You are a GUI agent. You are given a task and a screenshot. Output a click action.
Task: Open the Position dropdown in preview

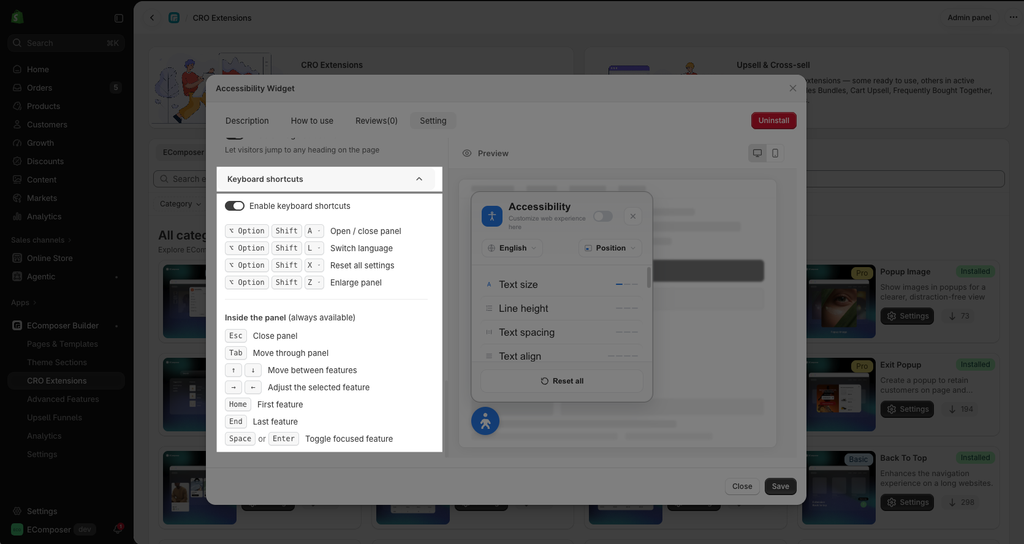[x=610, y=248]
